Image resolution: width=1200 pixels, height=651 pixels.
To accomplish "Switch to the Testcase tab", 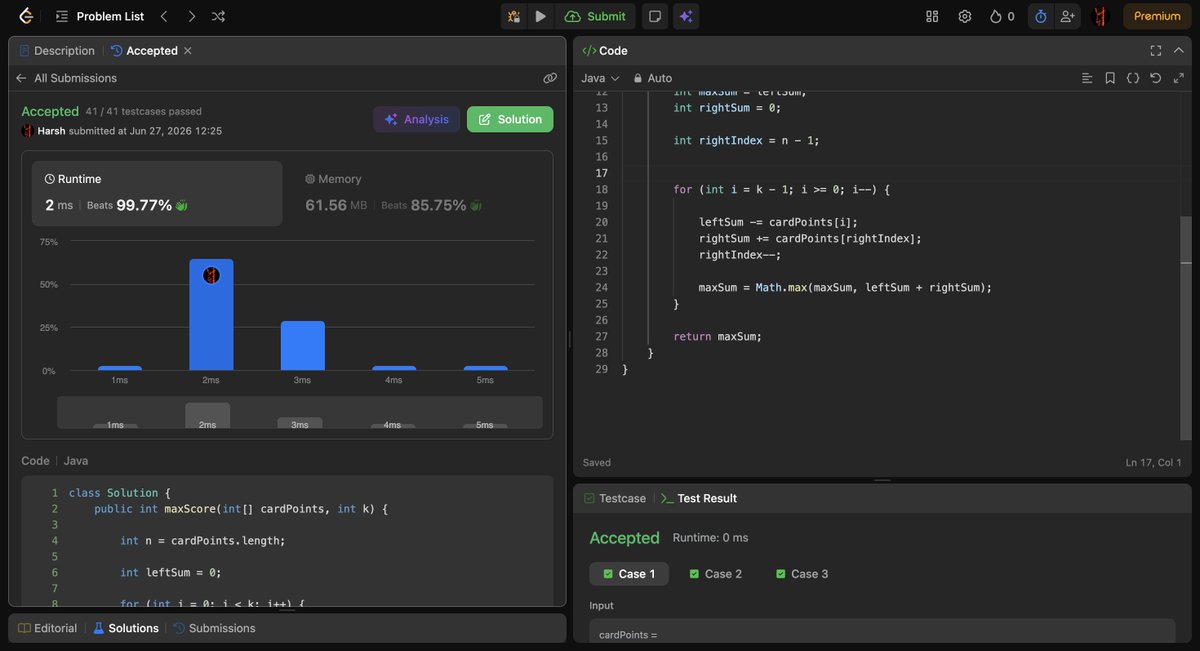I will (x=615, y=498).
